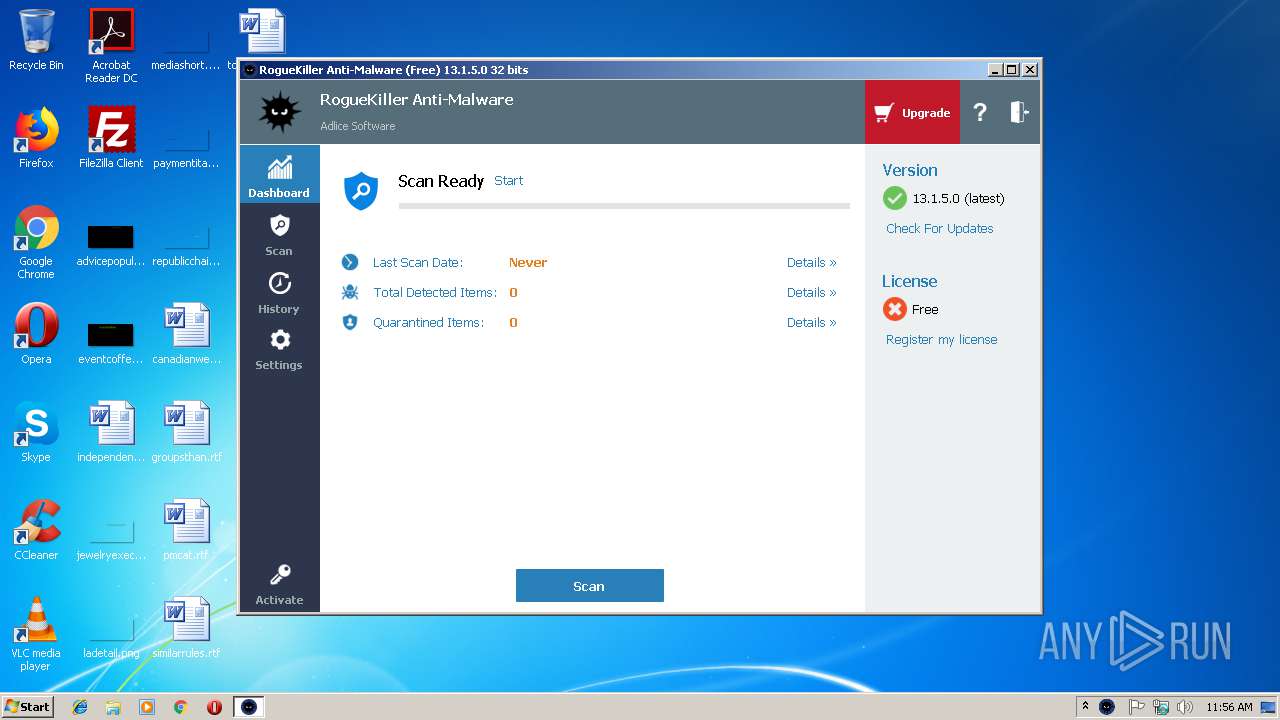
Task: Open help via the question mark icon
Action: tap(980, 113)
